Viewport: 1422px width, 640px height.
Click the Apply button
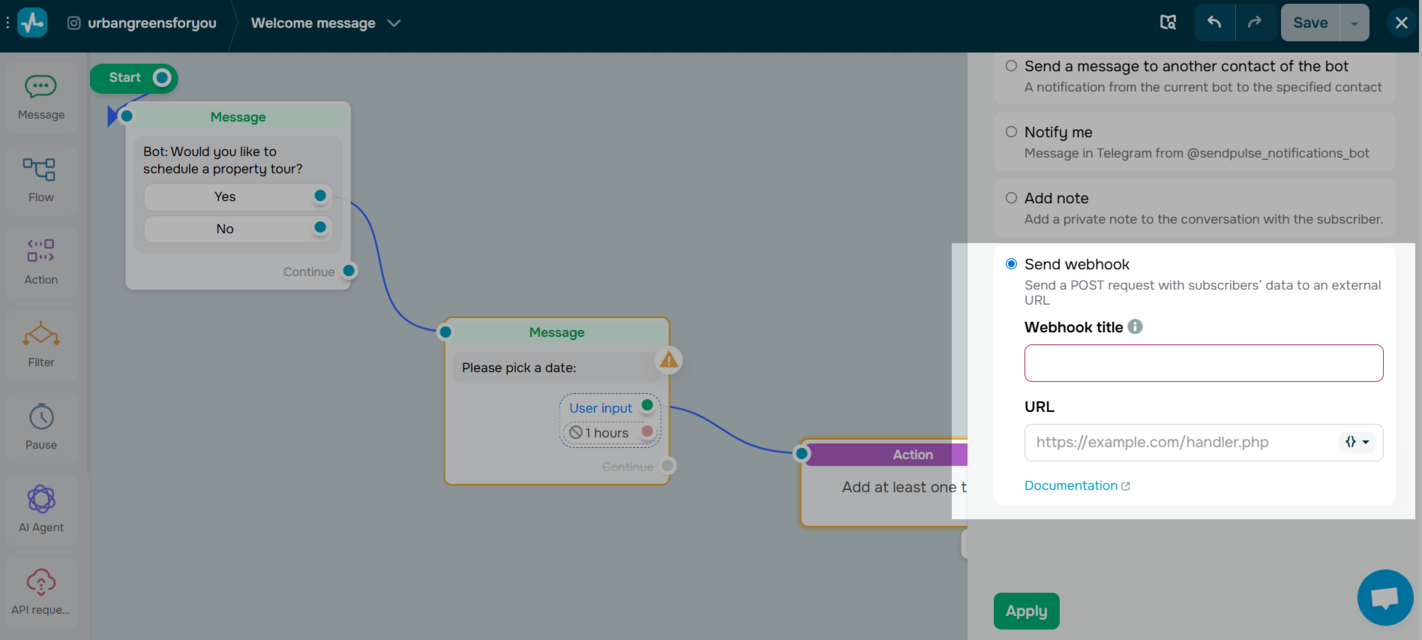click(x=1026, y=610)
